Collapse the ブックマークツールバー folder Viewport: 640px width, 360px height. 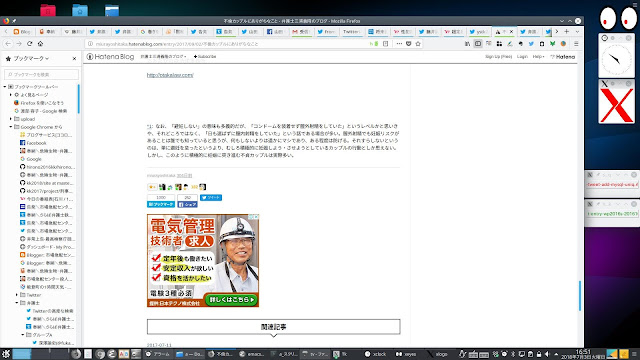(5, 87)
